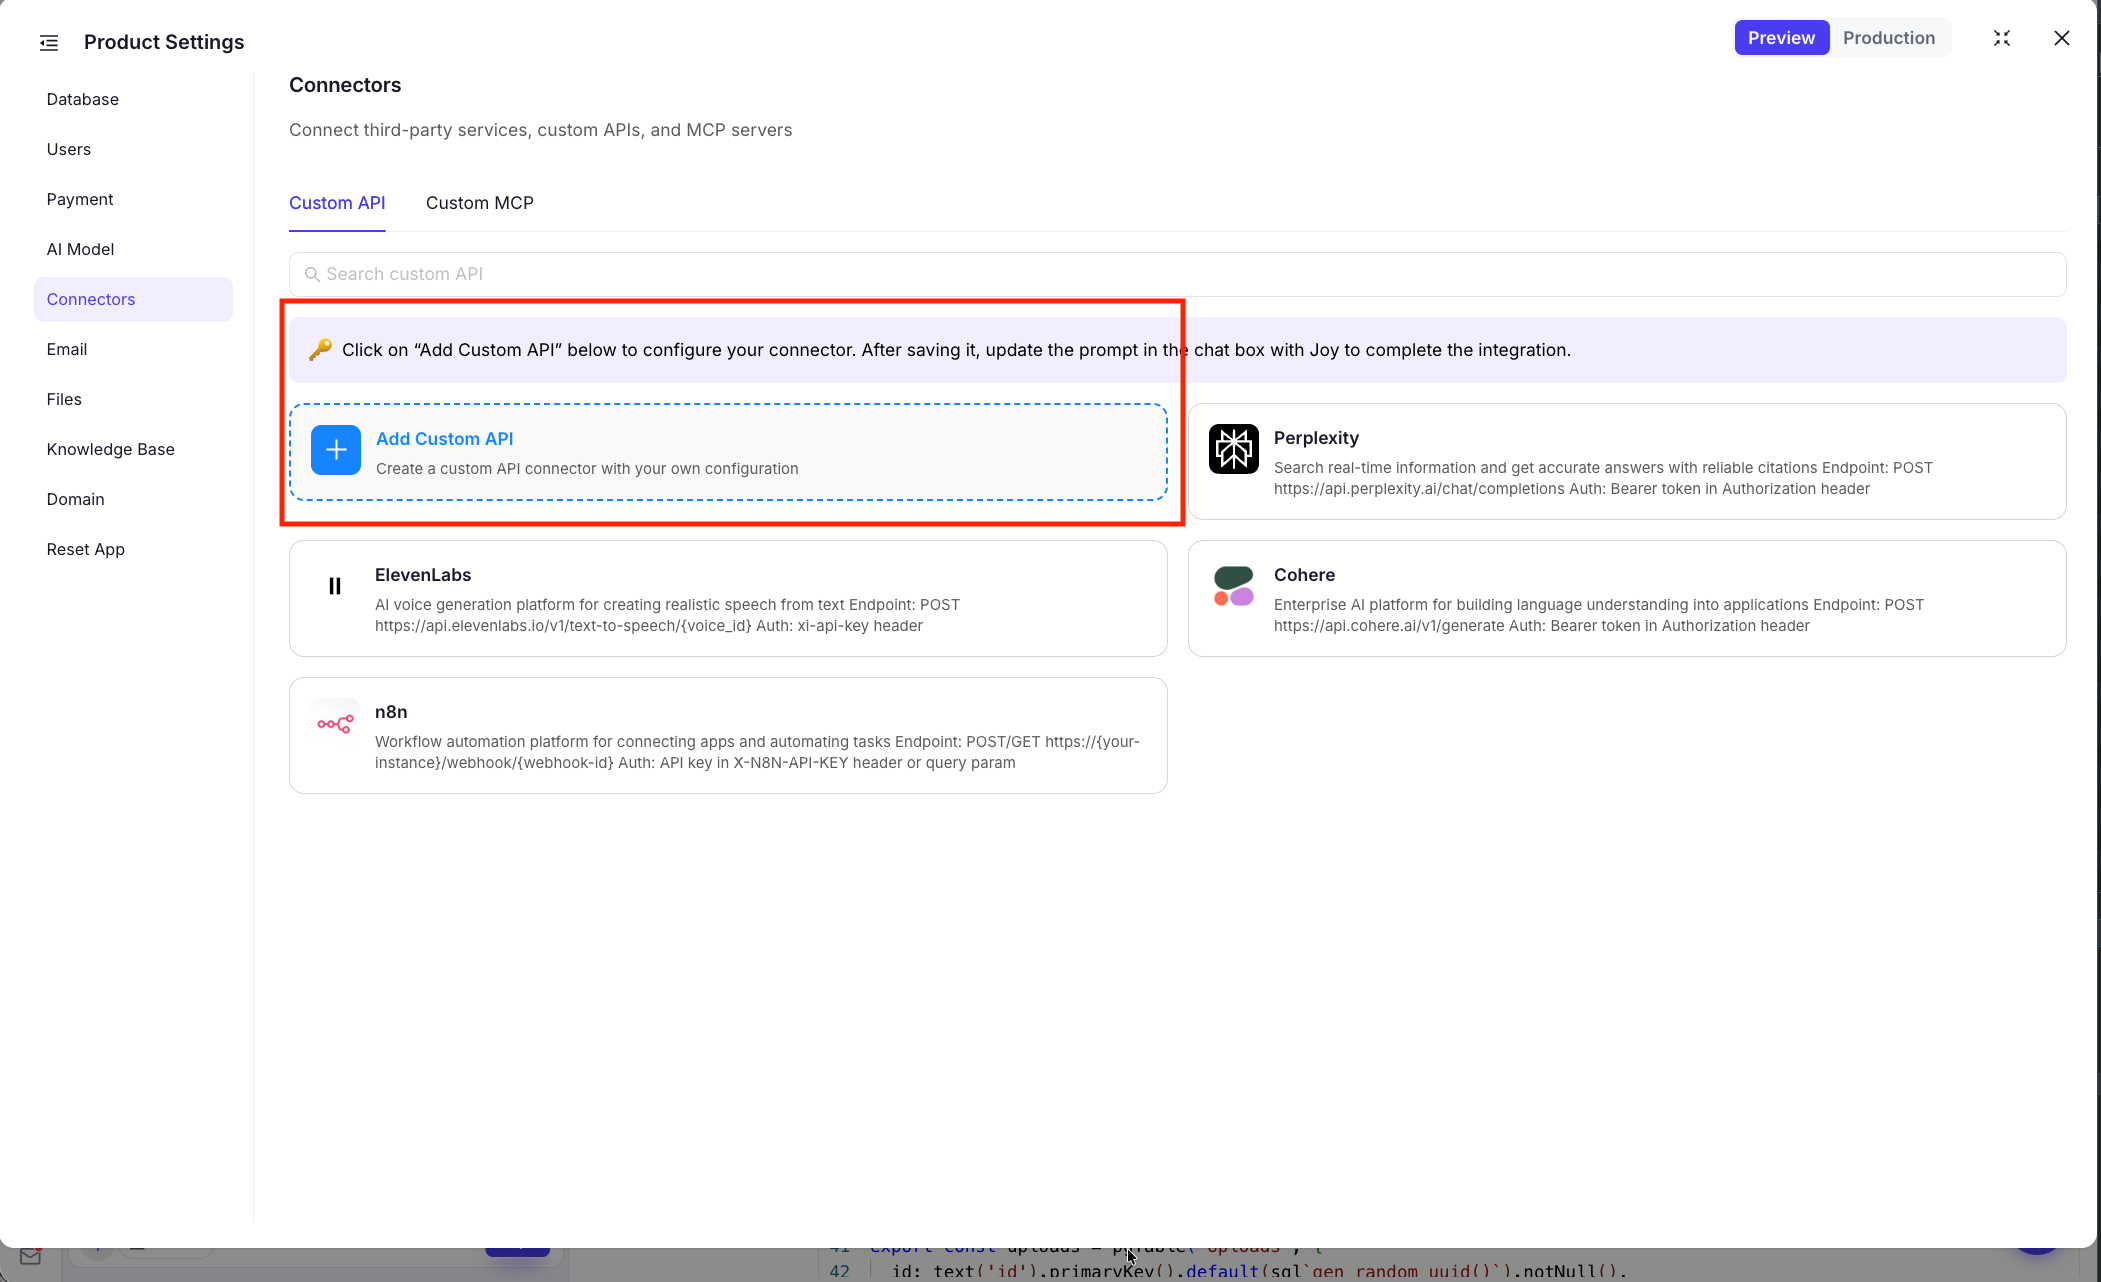Click the sidebar collapse menu icon

click(49, 42)
